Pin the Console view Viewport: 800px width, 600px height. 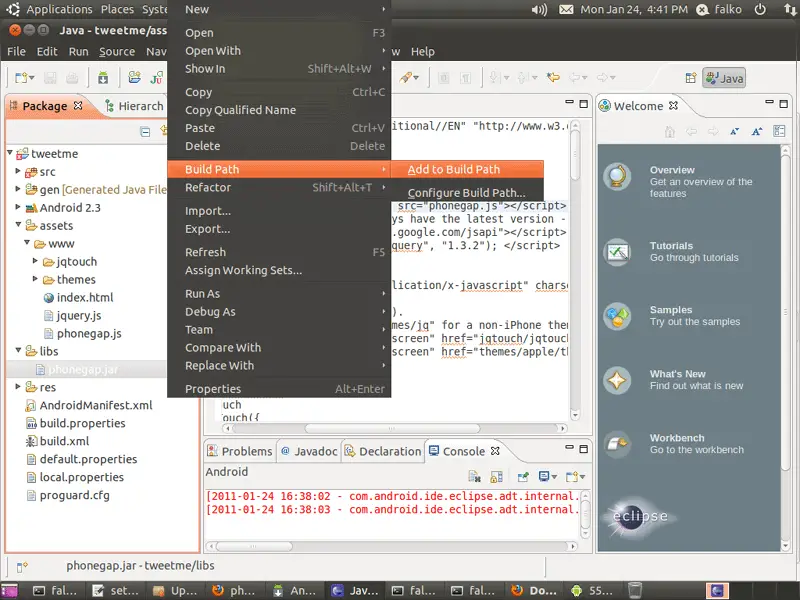point(523,477)
